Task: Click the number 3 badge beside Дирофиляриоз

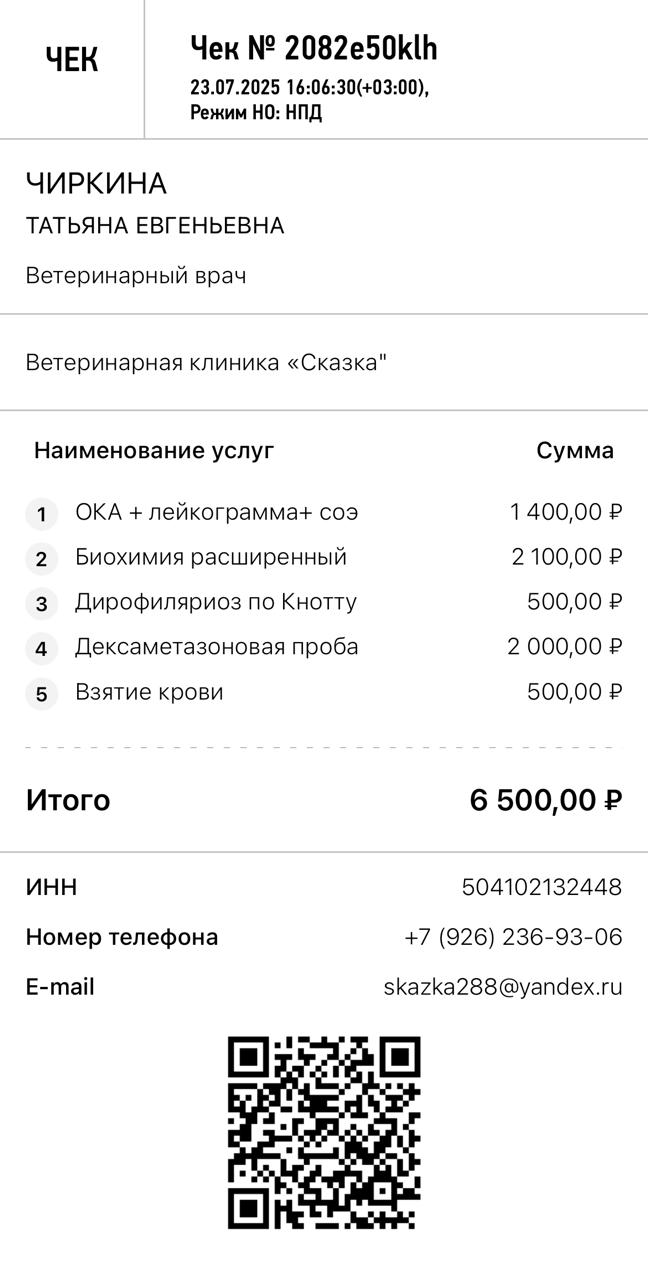Action: pos(41,604)
